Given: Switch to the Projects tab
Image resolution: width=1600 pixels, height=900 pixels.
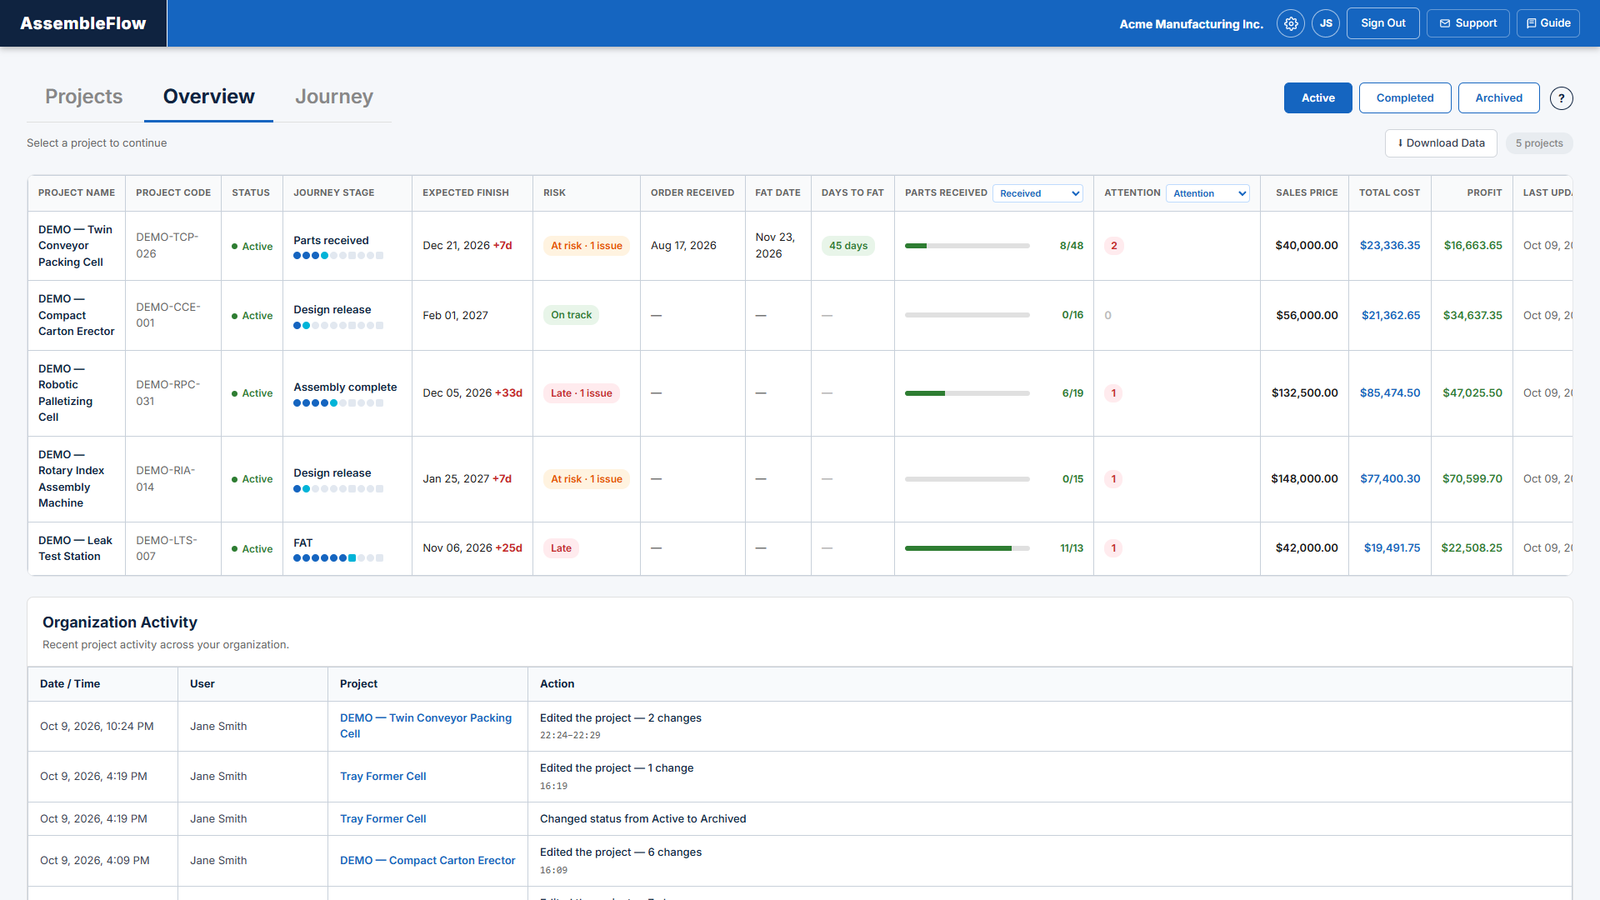Looking at the screenshot, I should pos(84,97).
